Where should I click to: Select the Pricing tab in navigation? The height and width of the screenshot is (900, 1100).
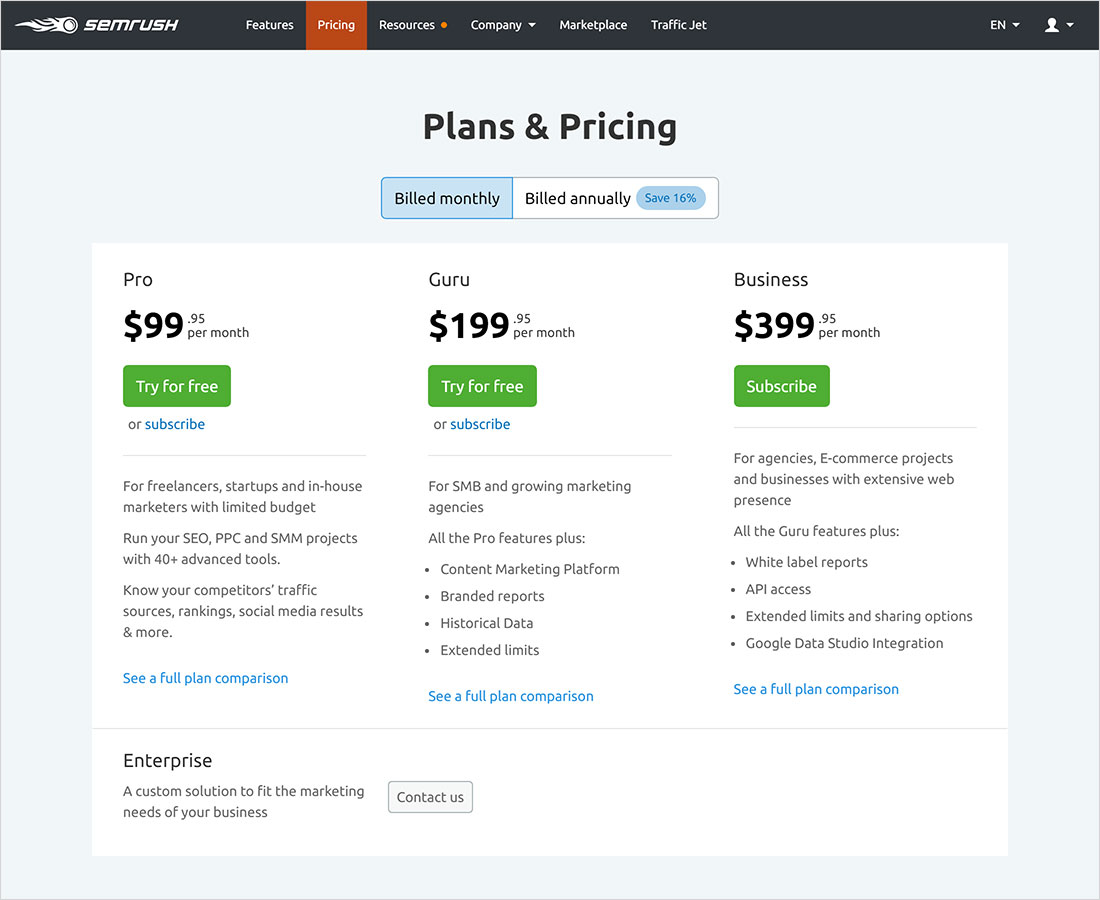point(336,25)
